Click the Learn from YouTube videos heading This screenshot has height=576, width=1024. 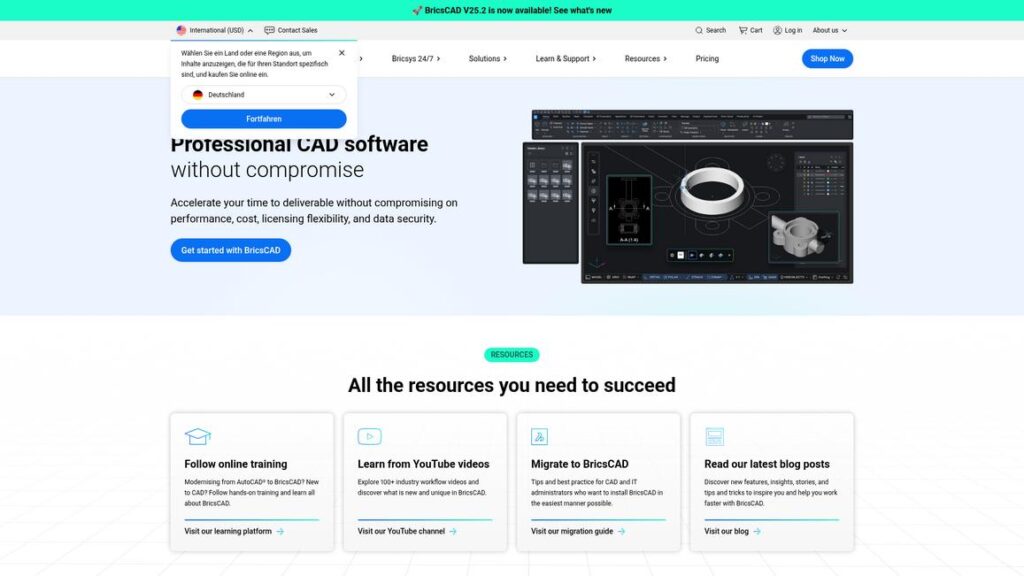(x=423, y=464)
